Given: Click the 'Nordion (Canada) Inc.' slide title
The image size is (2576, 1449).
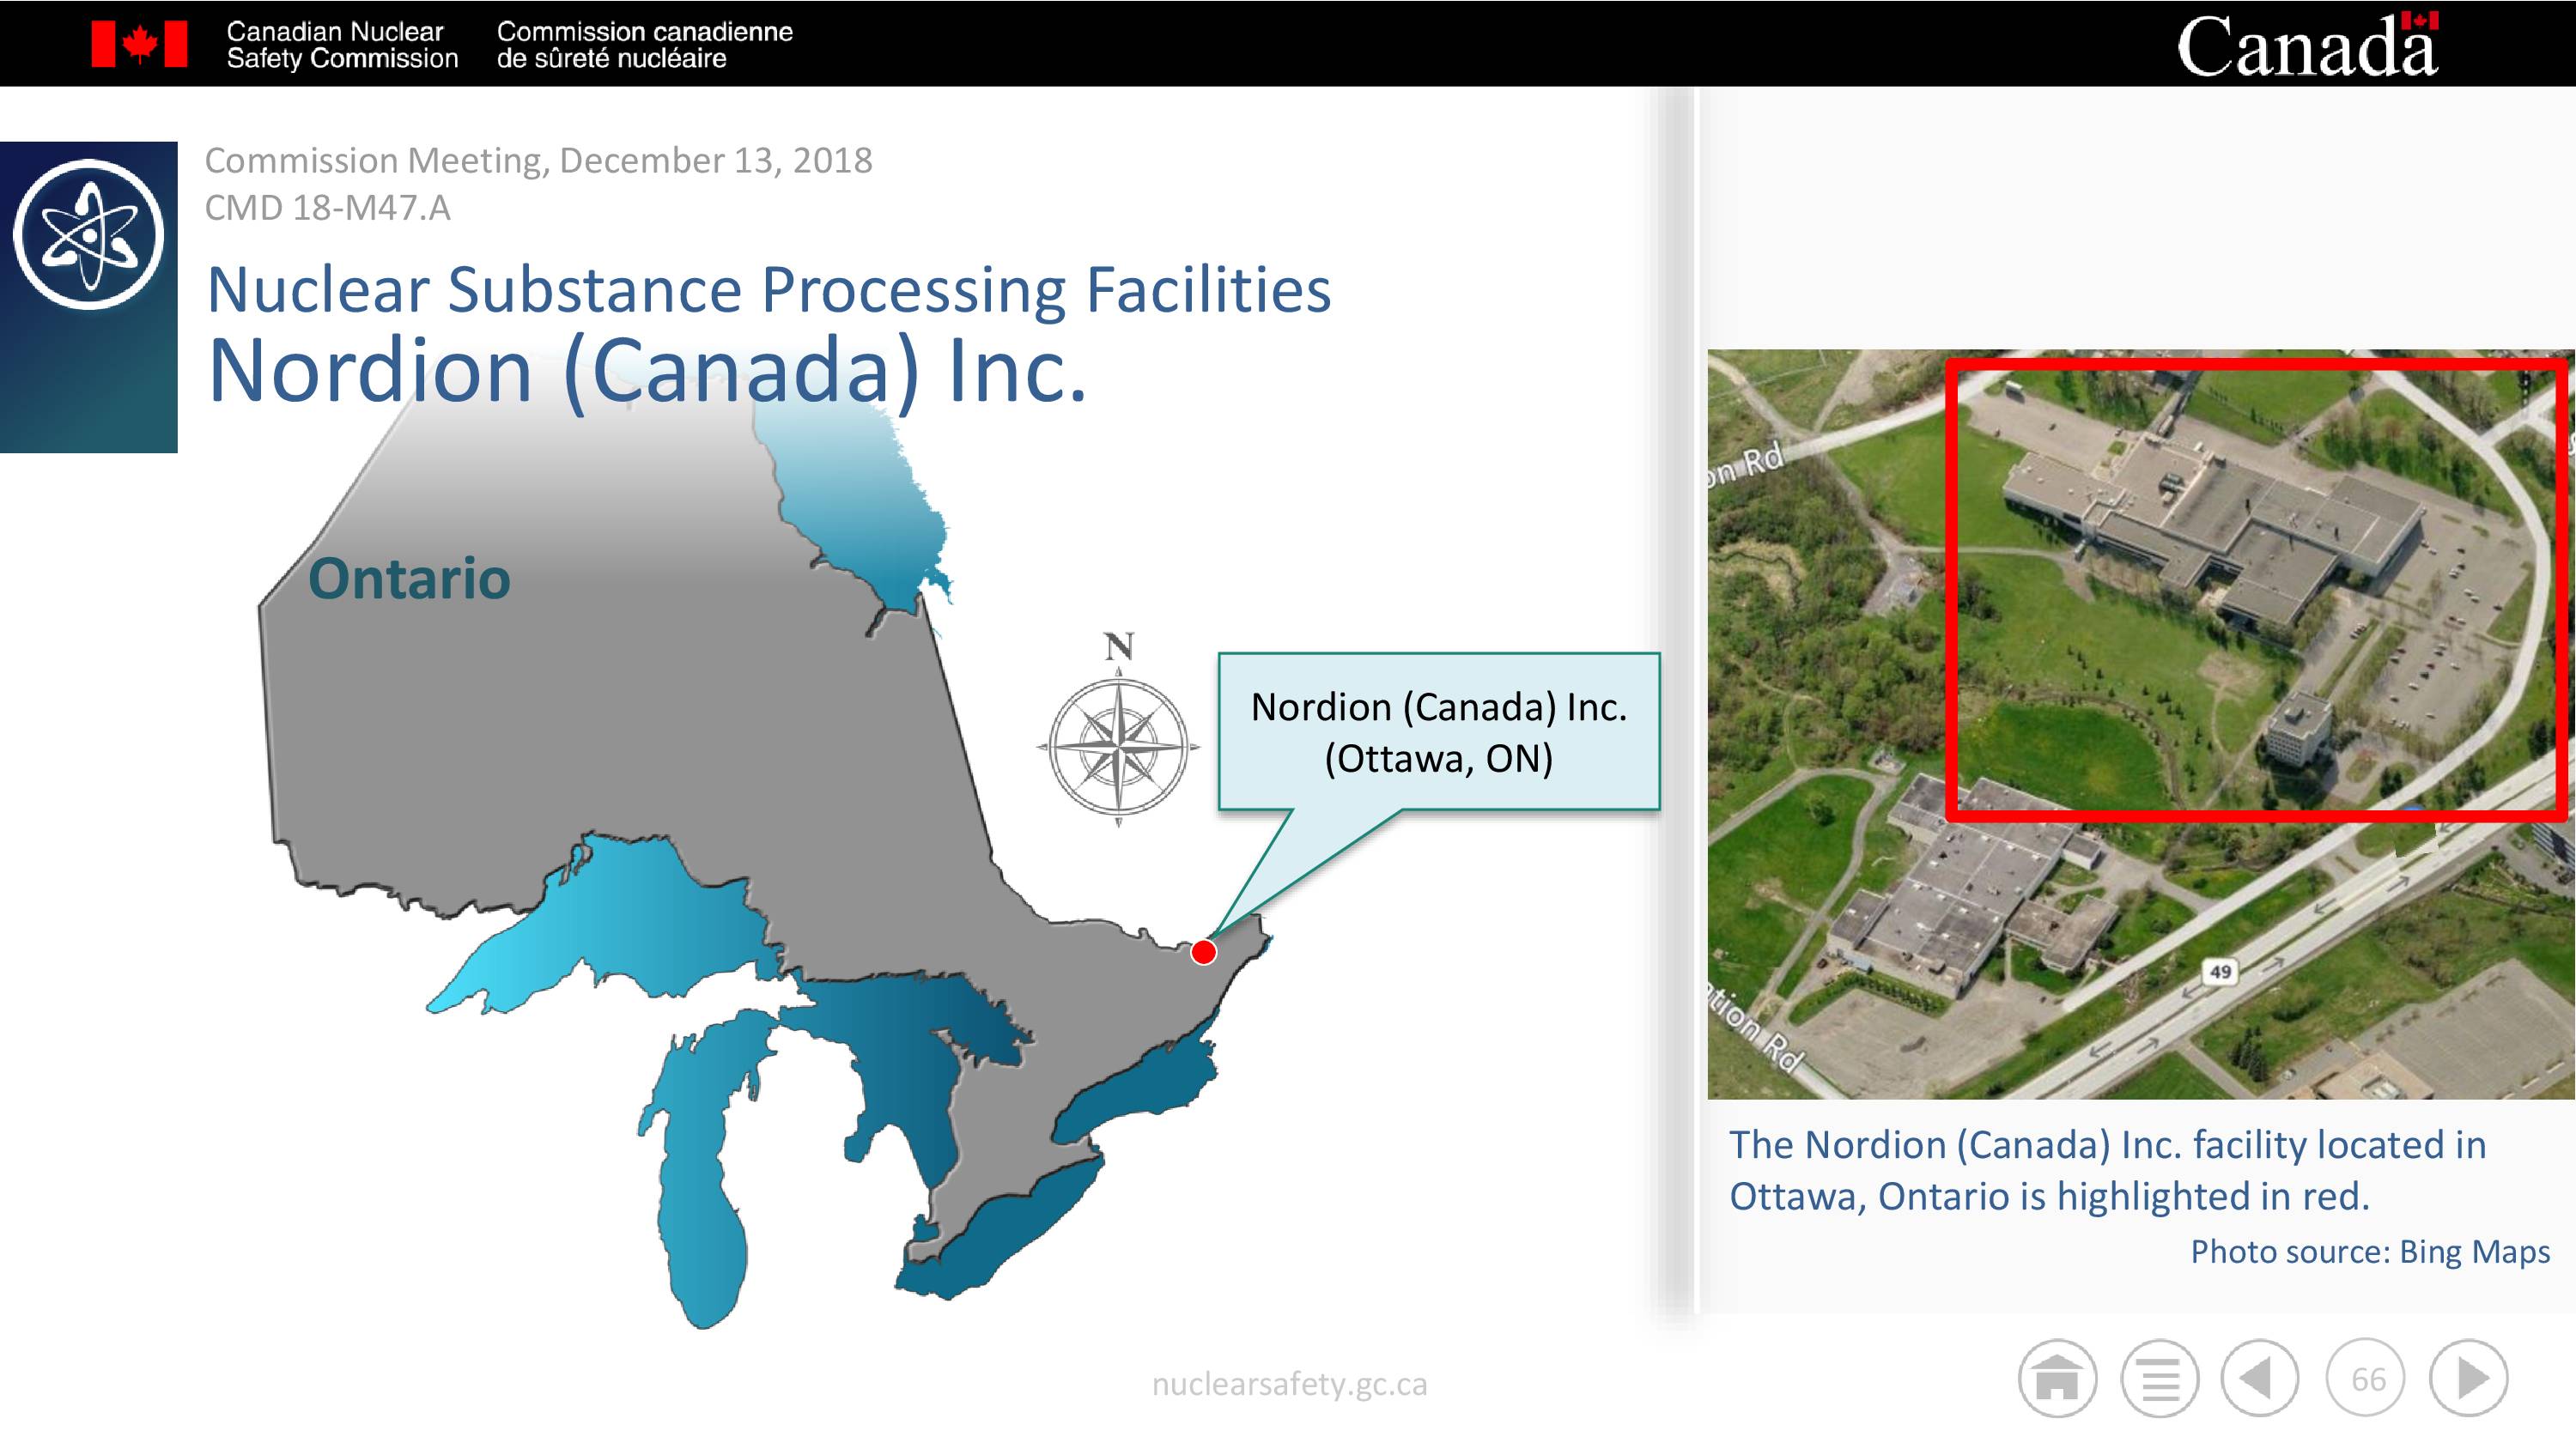Looking at the screenshot, I should coord(646,371).
